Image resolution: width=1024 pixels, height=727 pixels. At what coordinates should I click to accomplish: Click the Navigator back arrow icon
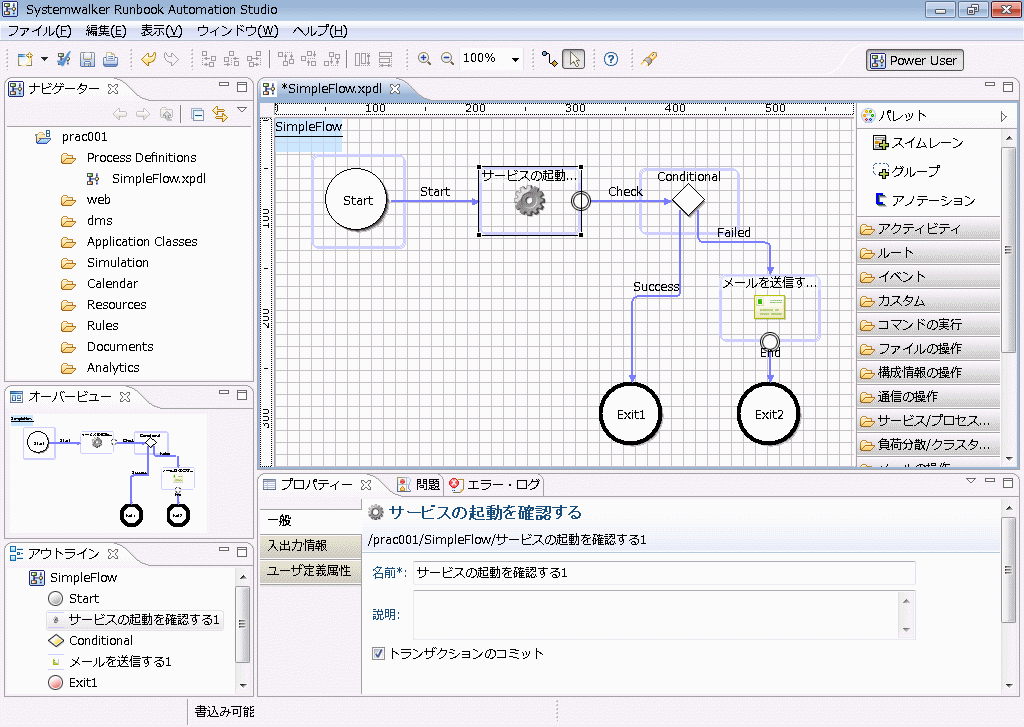pos(120,115)
